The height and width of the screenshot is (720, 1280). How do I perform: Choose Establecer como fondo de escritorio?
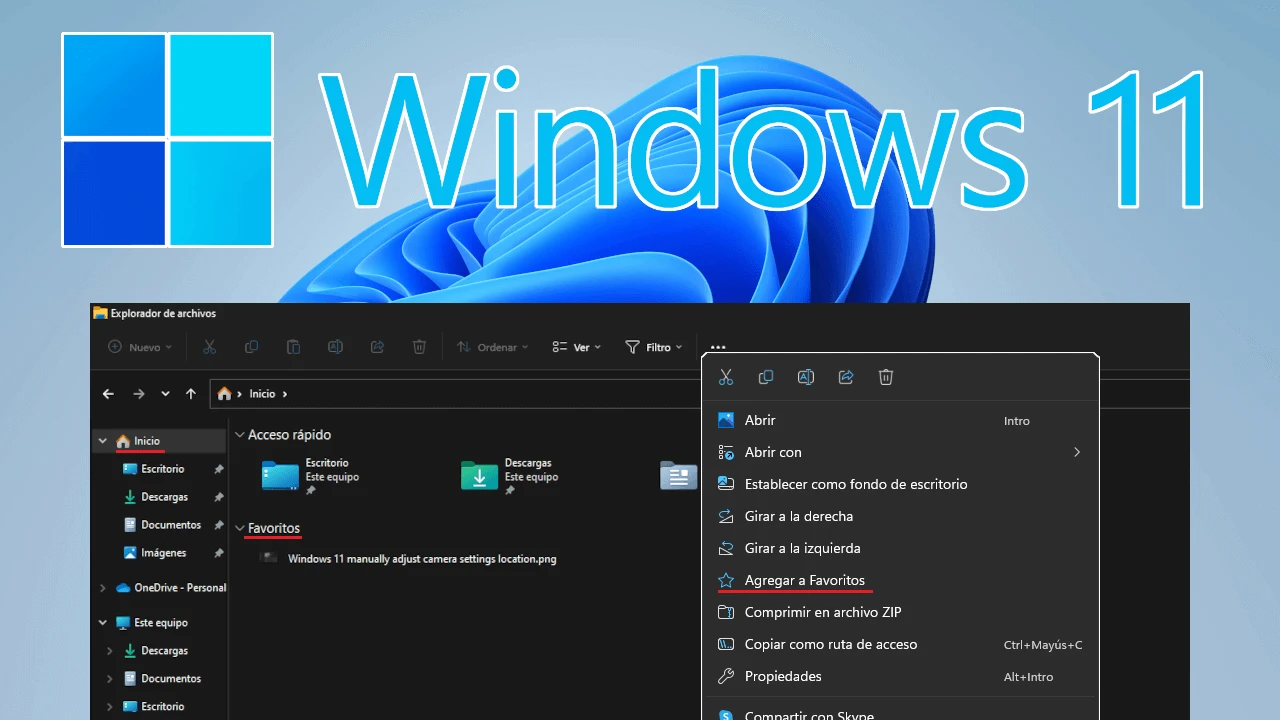900,484
